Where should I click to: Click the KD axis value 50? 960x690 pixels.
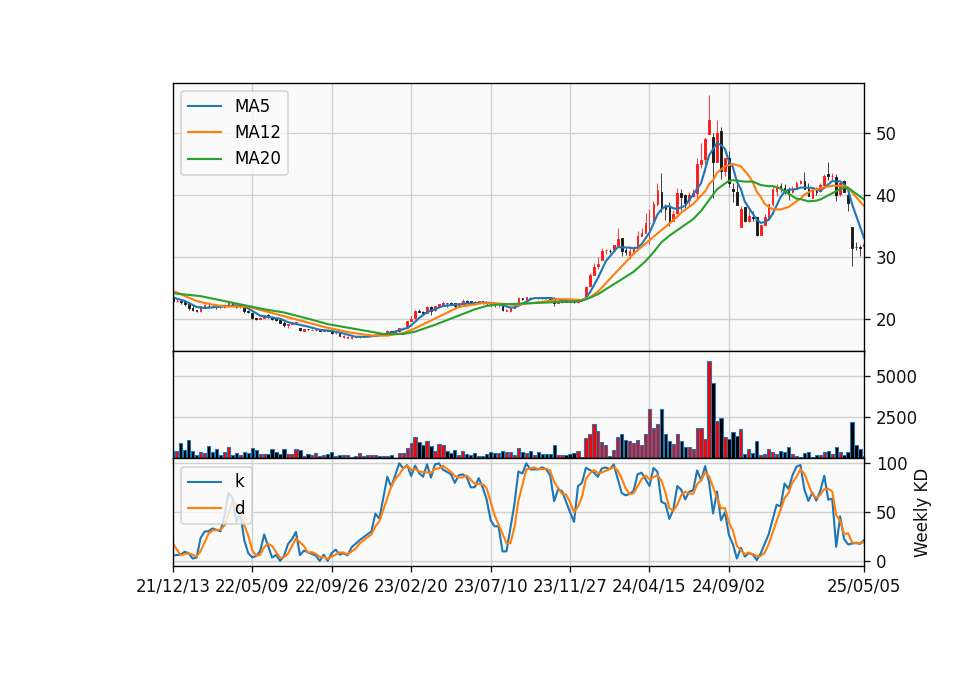[887, 512]
